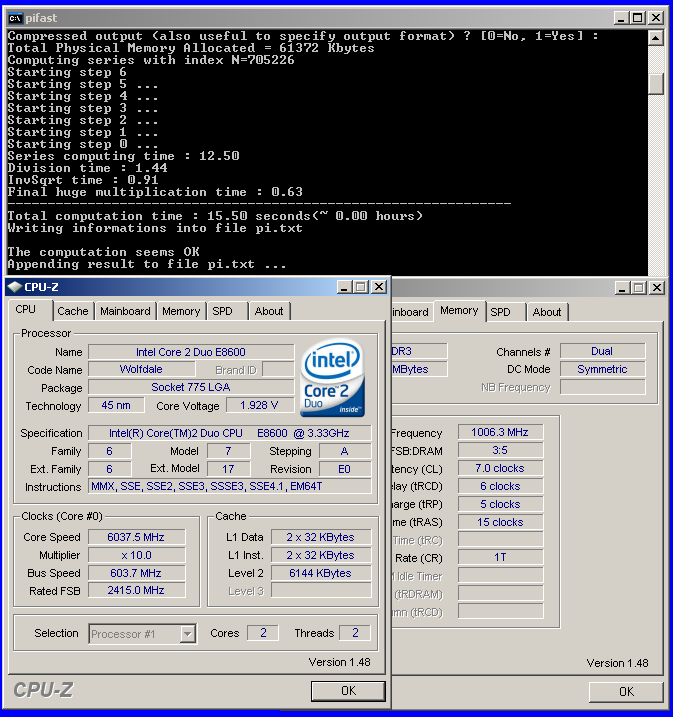673x717 pixels.
Task: Click the Revision value 'E0'
Action: pos(345,469)
